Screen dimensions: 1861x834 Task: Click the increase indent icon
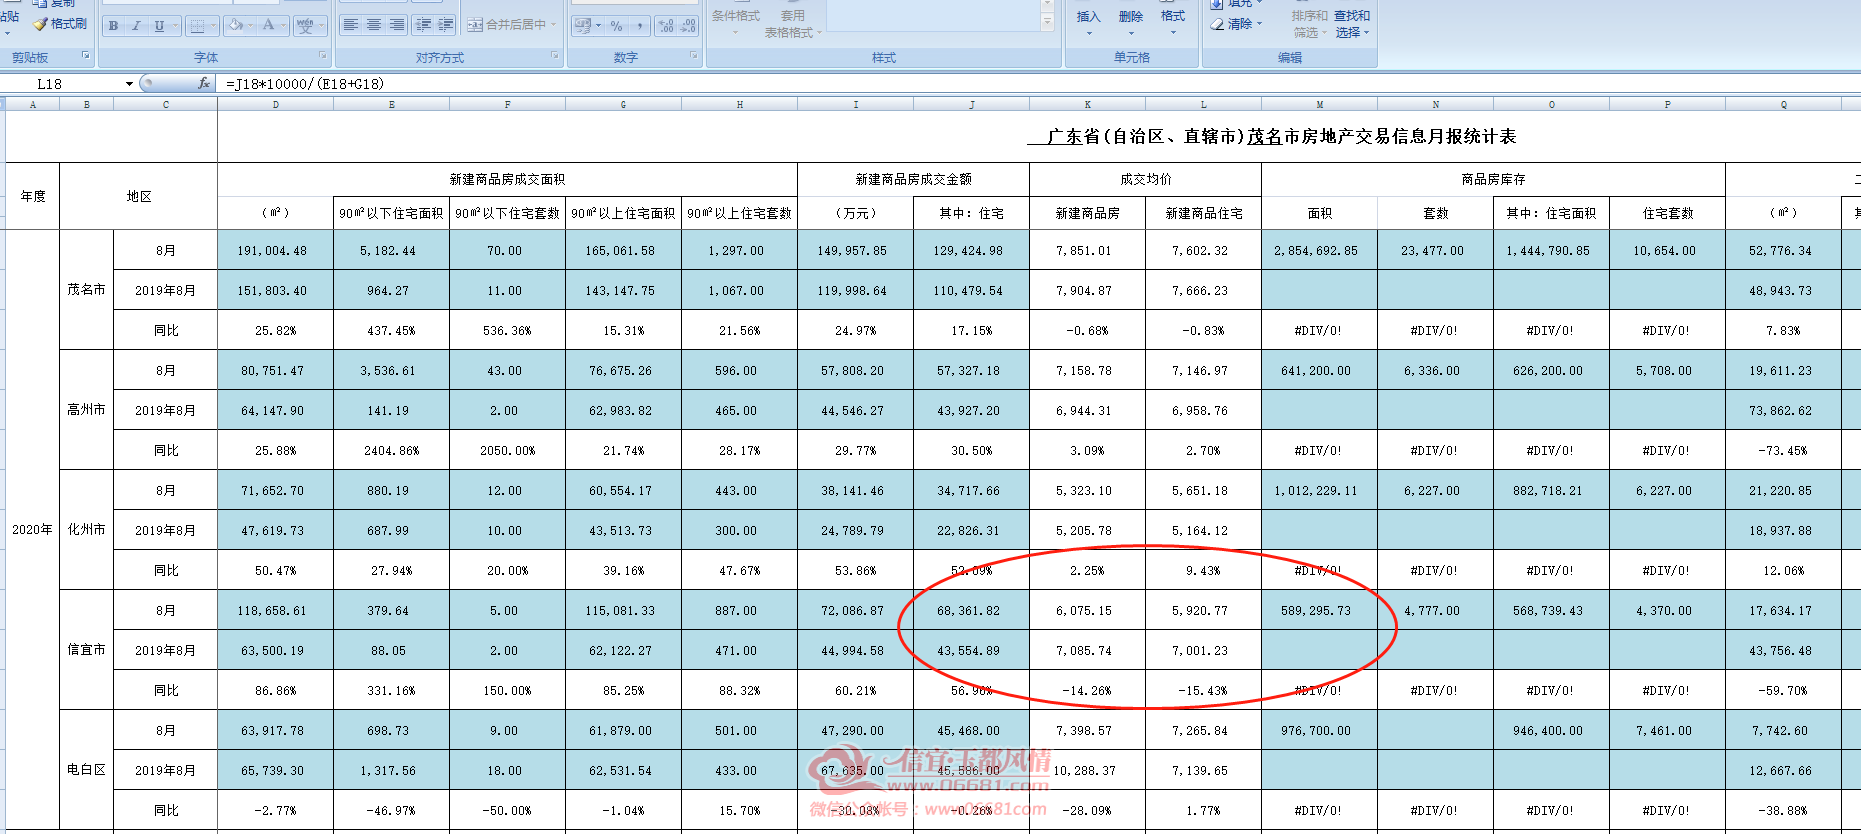point(446,25)
